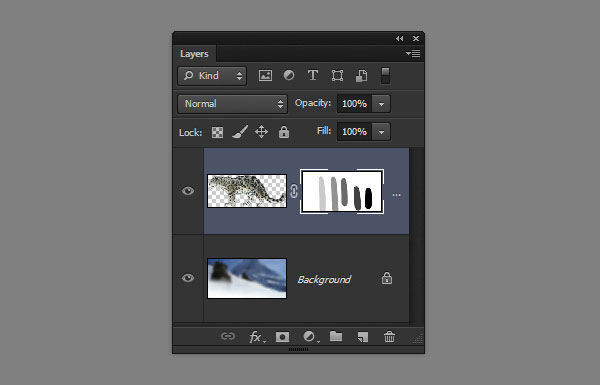Viewport: 600px width, 385px height.
Task: Filter layers by type layers icon
Action: pos(313,75)
